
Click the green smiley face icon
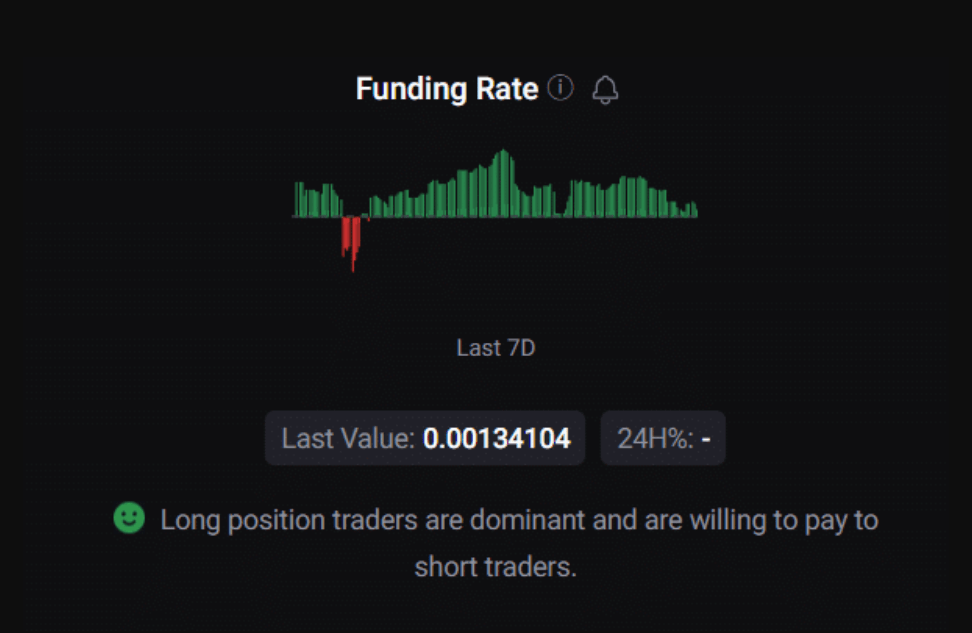128,518
